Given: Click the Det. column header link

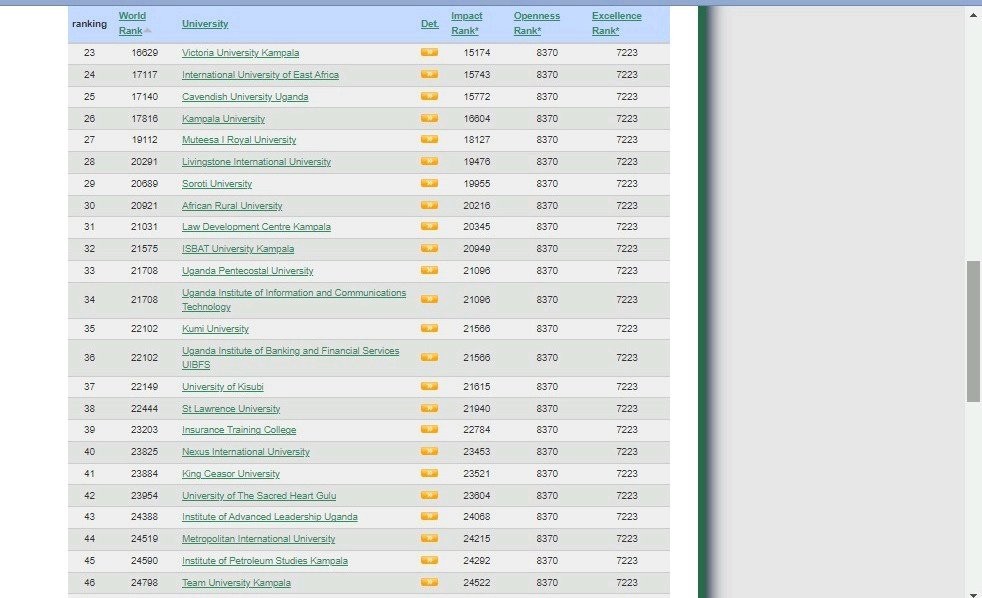Looking at the screenshot, I should click(x=429, y=24).
